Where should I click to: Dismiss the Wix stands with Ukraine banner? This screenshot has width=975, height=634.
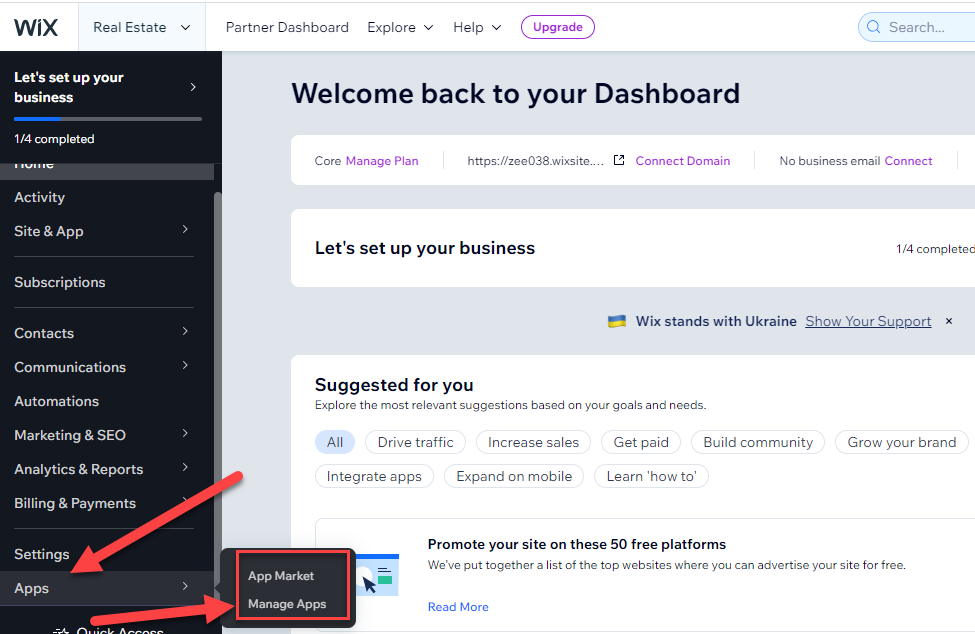pos(949,321)
